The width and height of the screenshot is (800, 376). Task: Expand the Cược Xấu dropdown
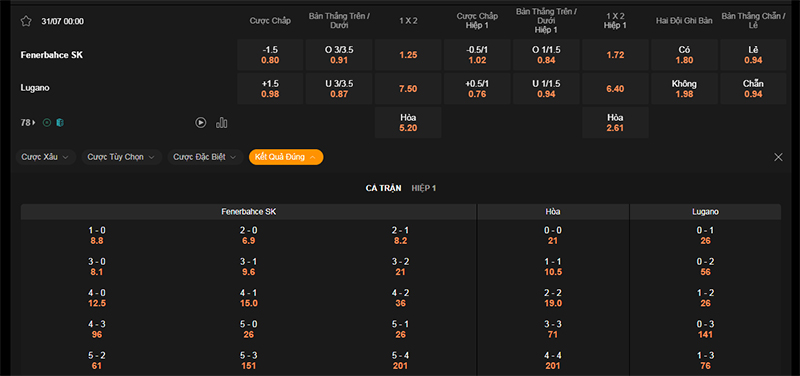point(46,157)
